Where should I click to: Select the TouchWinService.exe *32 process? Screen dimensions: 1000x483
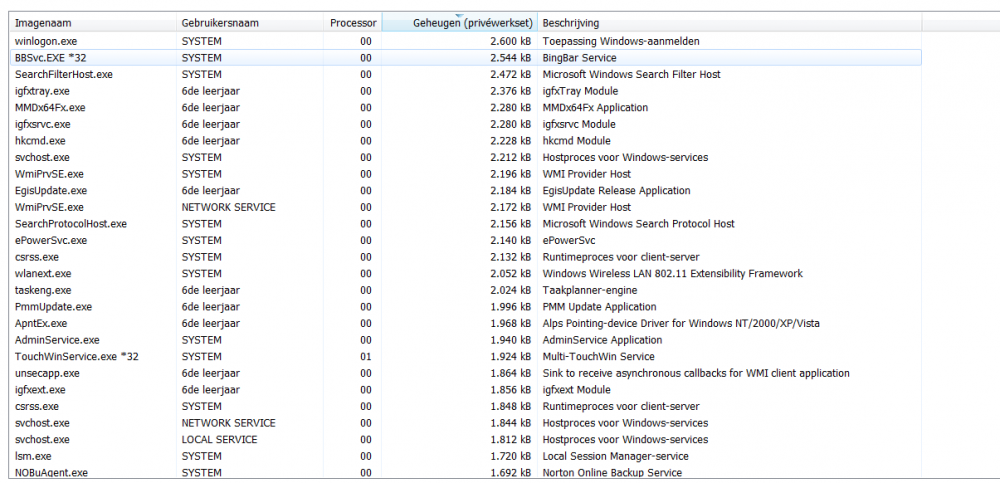(x=76, y=357)
